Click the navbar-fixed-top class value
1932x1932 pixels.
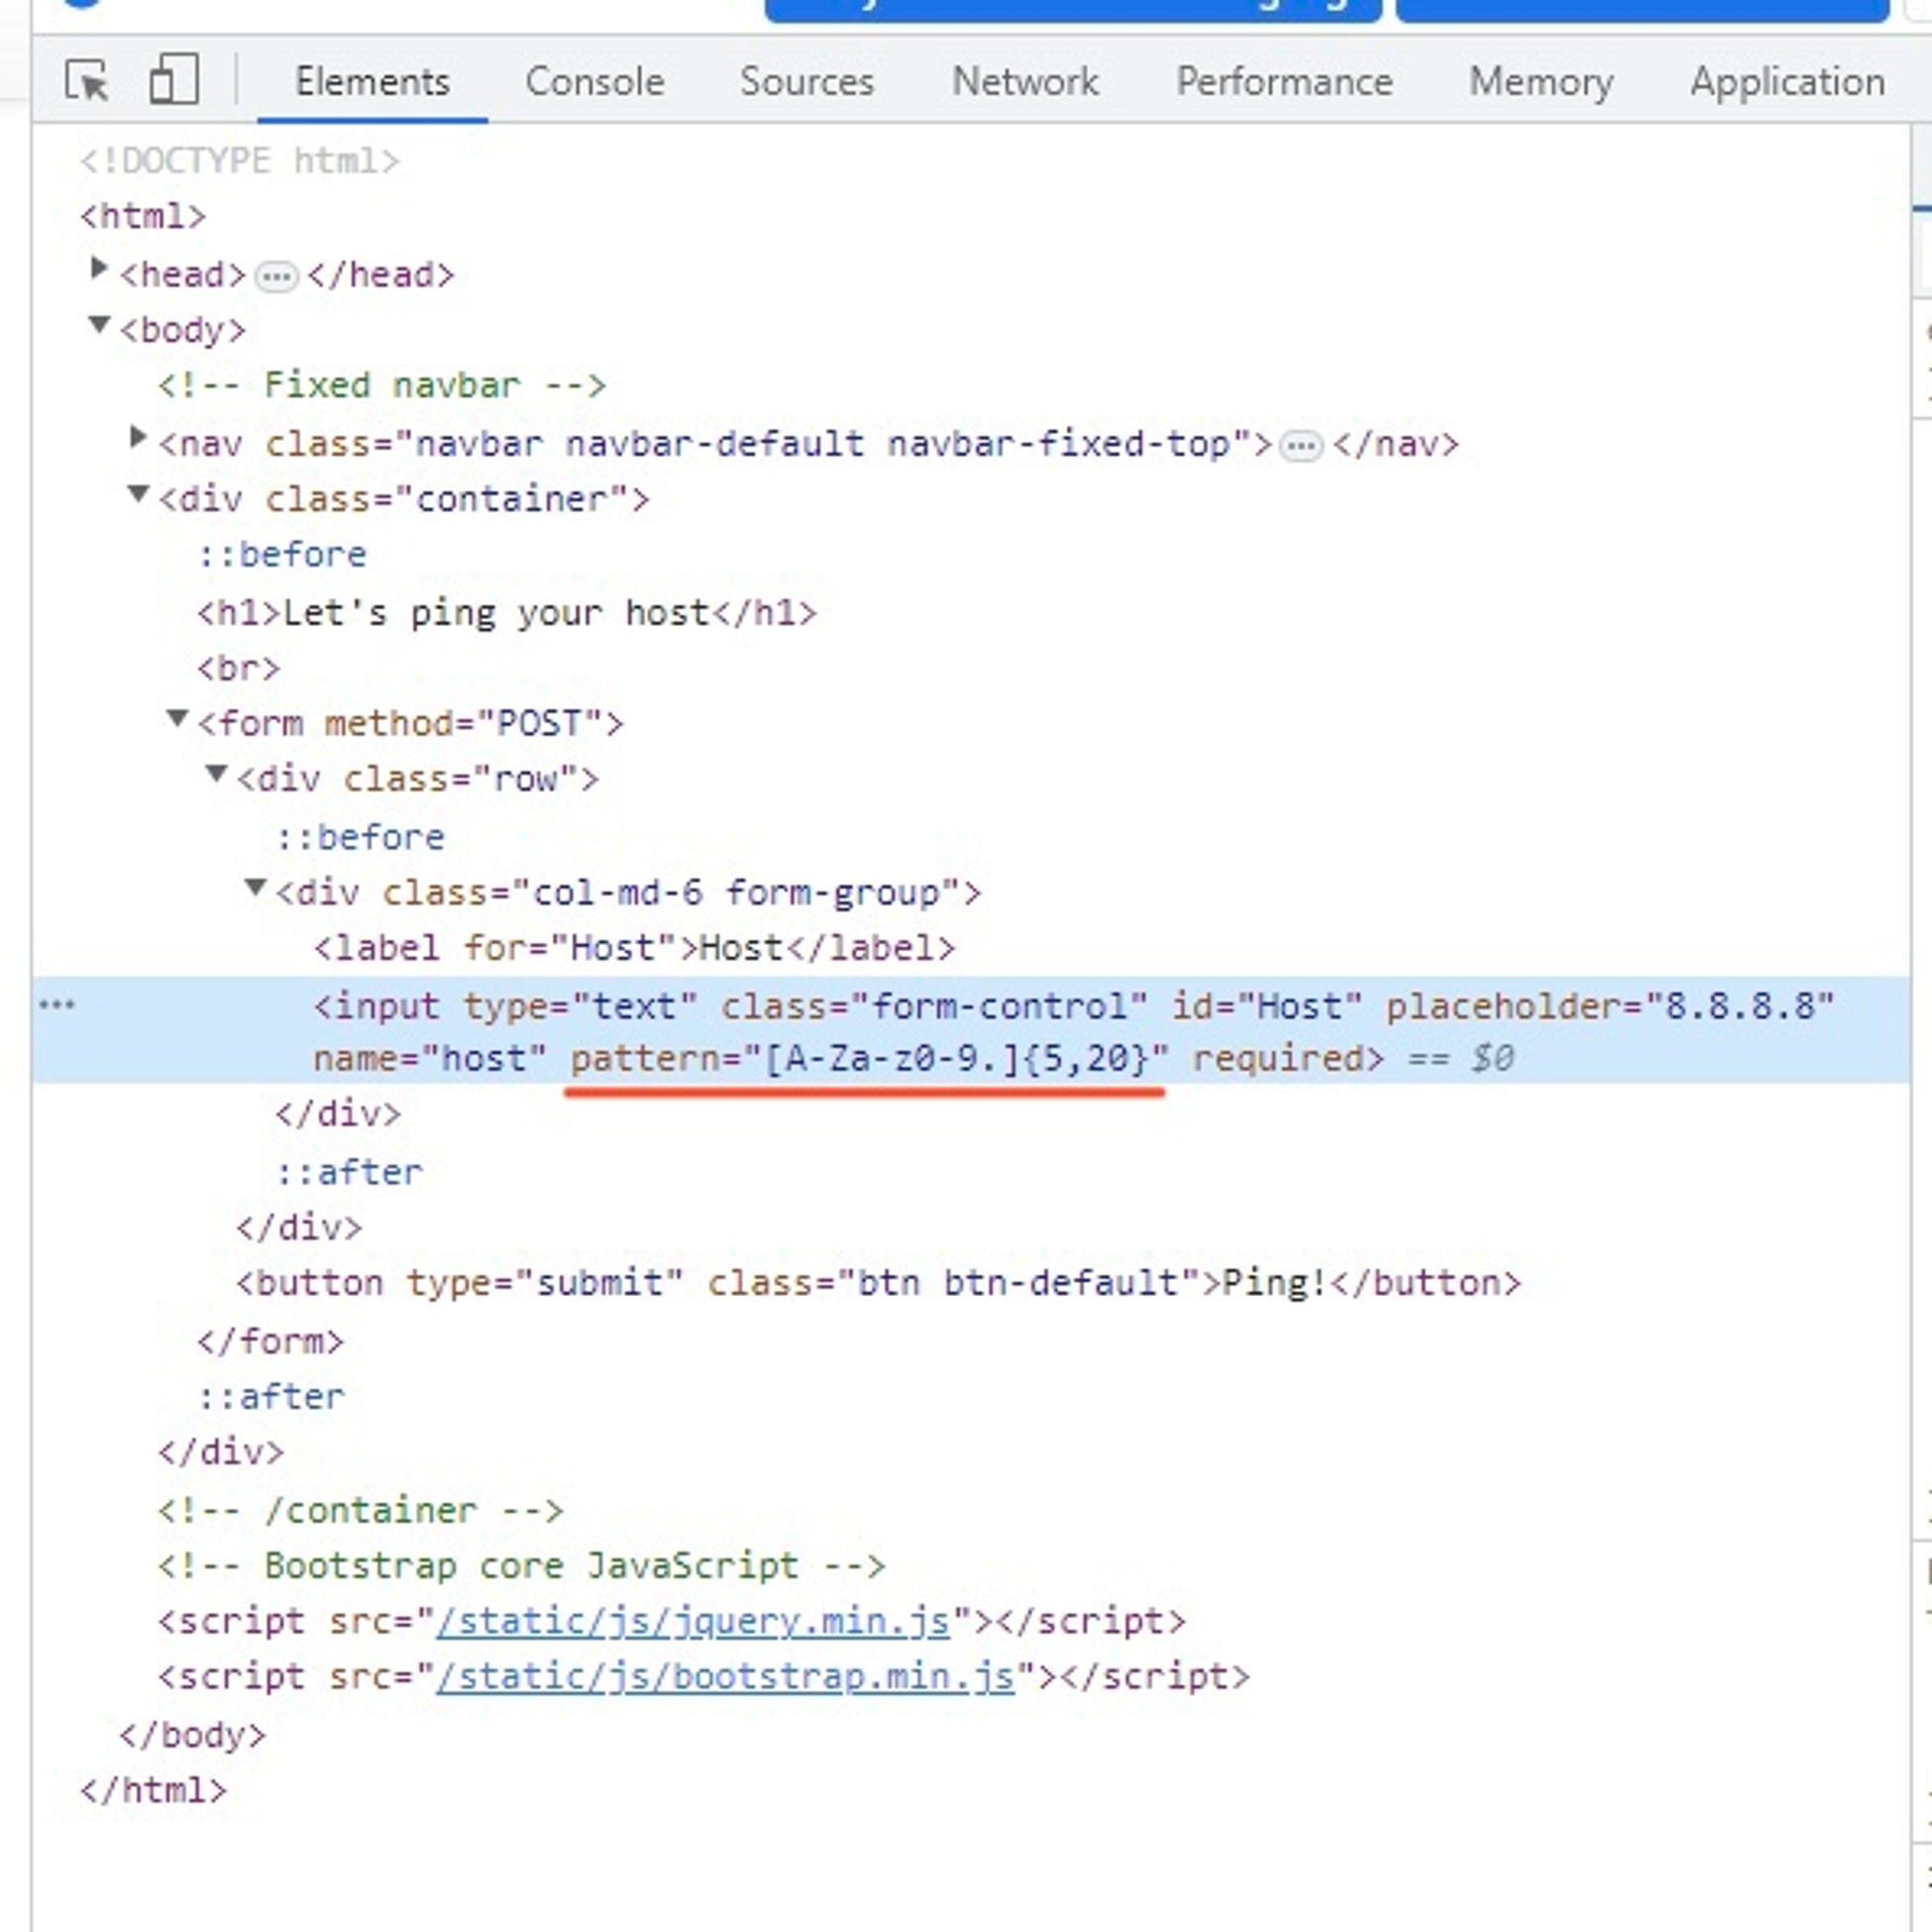coord(1059,443)
